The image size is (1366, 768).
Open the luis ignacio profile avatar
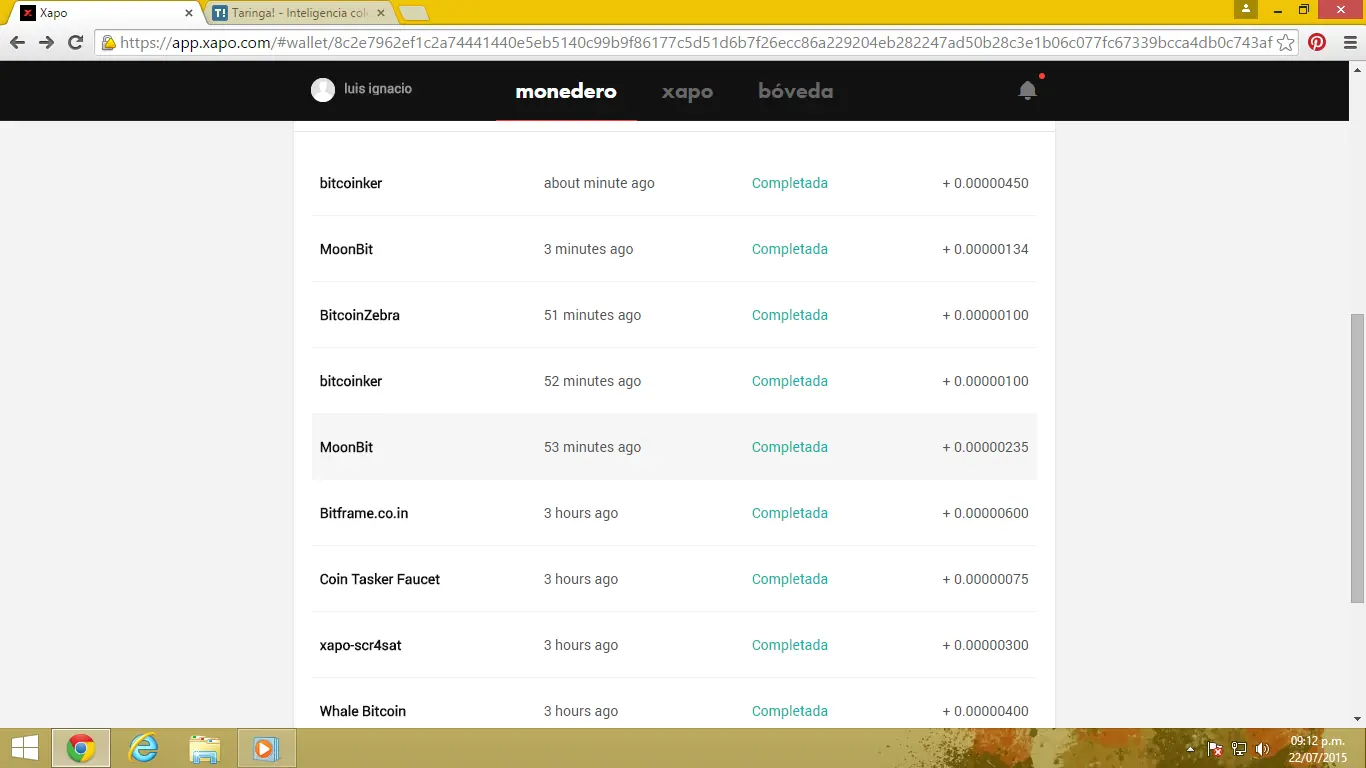tap(323, 90)
